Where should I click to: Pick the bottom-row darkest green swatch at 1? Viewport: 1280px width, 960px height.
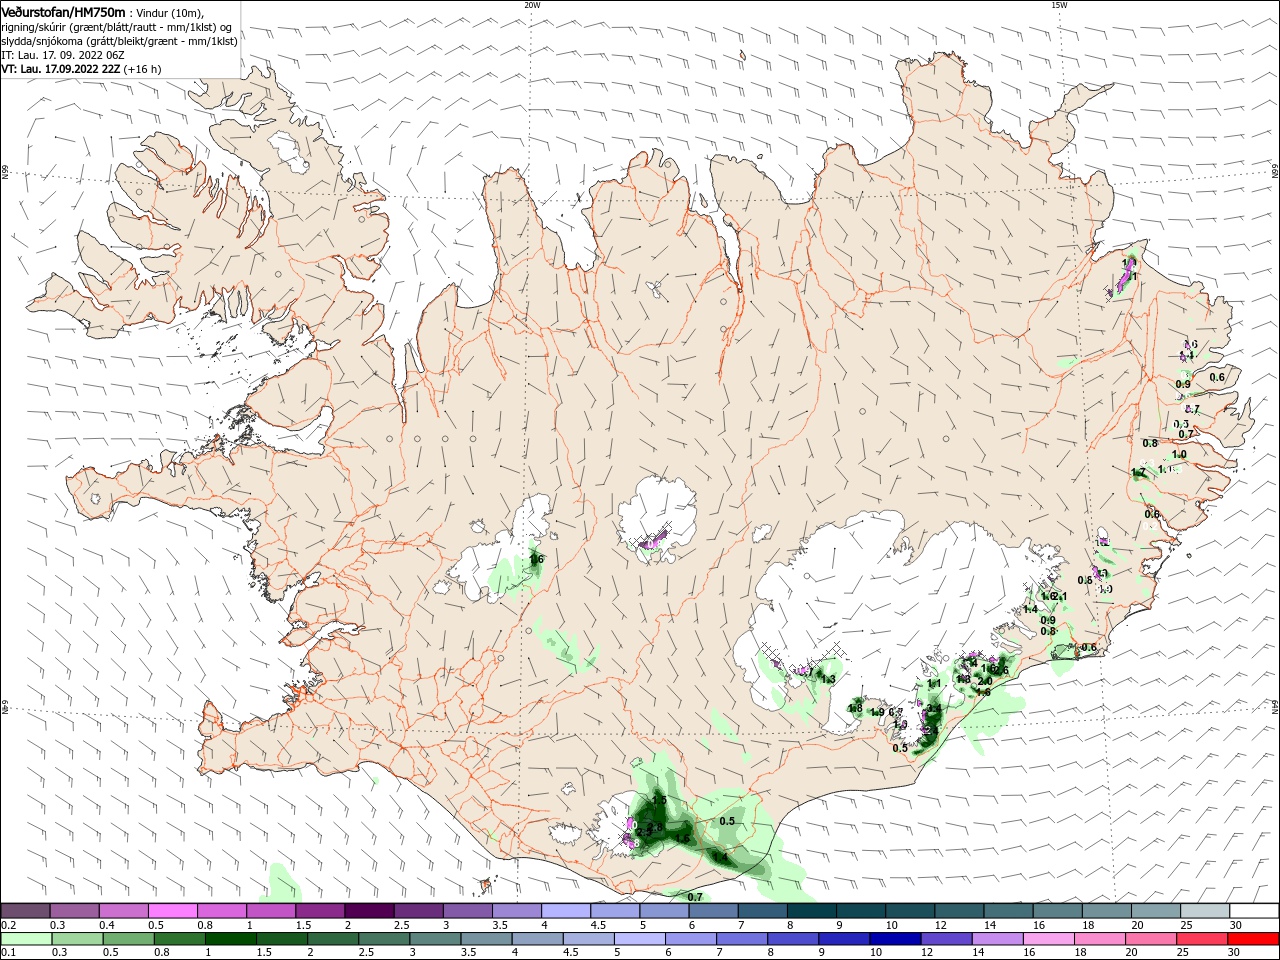pos(232,939)
